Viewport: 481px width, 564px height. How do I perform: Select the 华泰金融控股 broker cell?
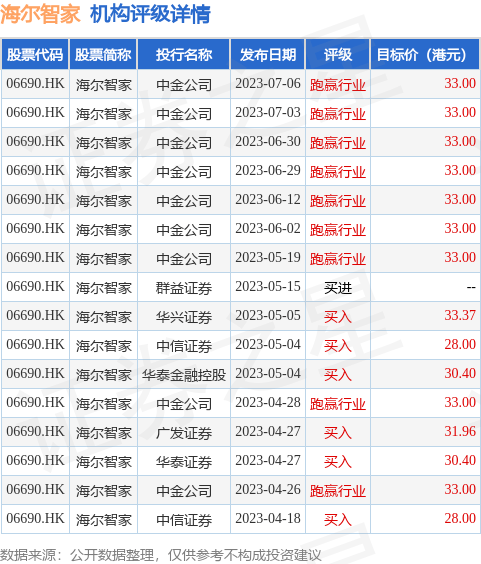pos(183,374)
